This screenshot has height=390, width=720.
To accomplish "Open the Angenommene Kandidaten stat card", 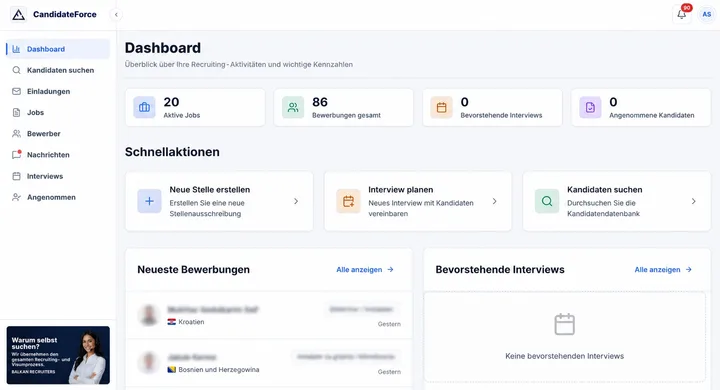I will (641, 107).
